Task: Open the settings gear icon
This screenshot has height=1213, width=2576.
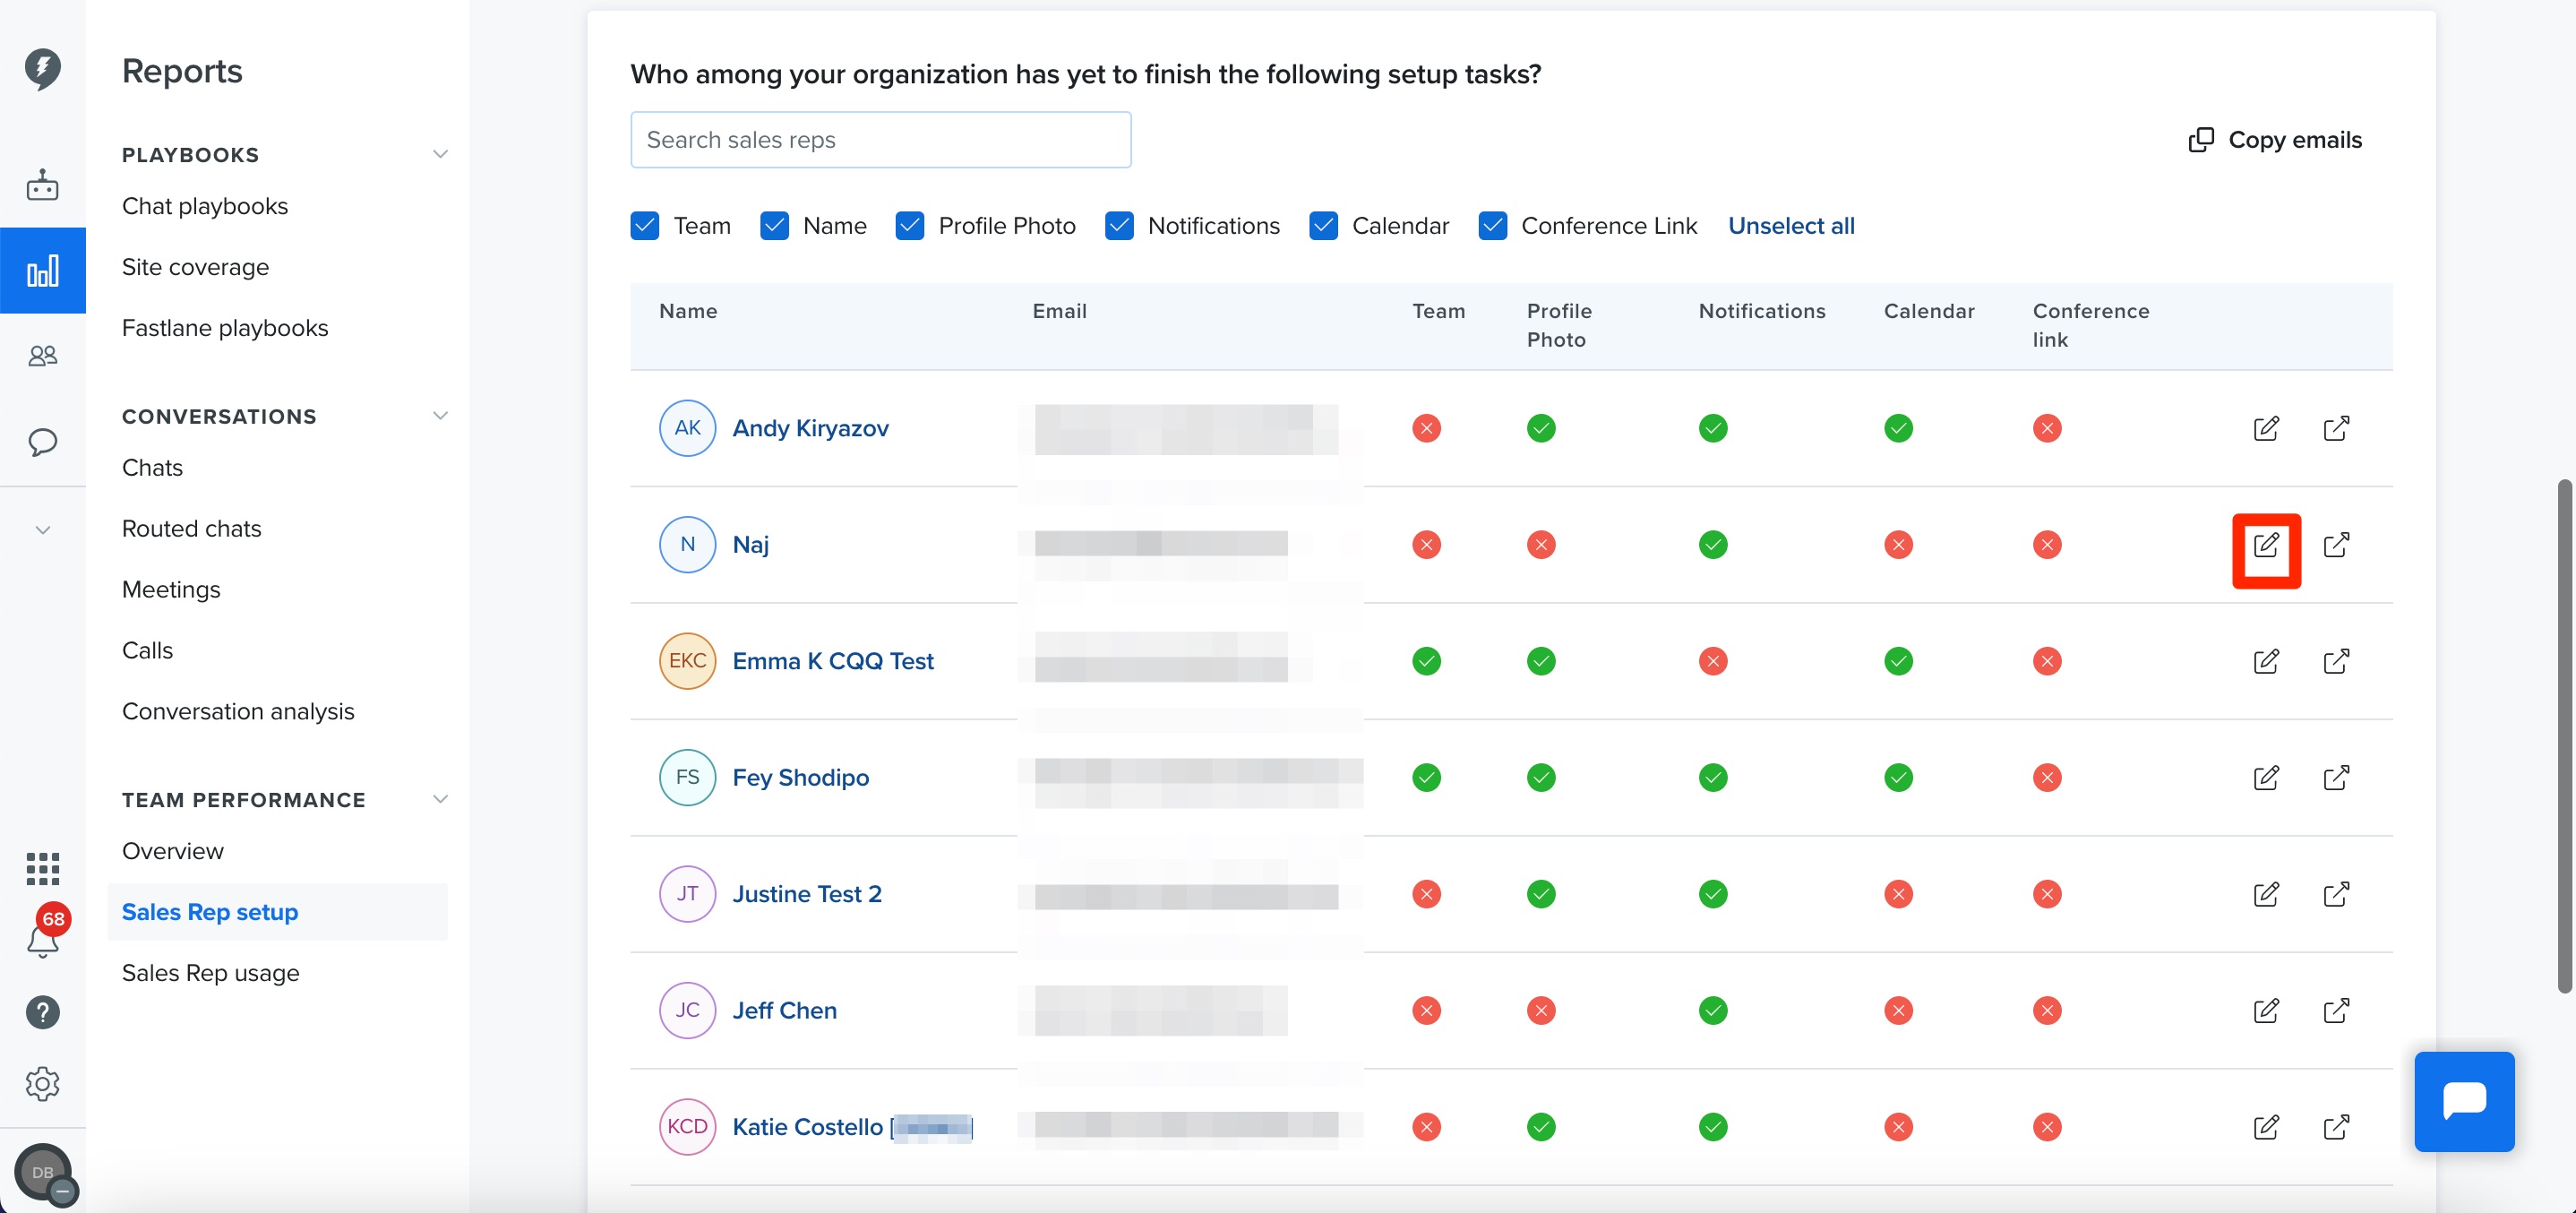Action: point(42,1083)
